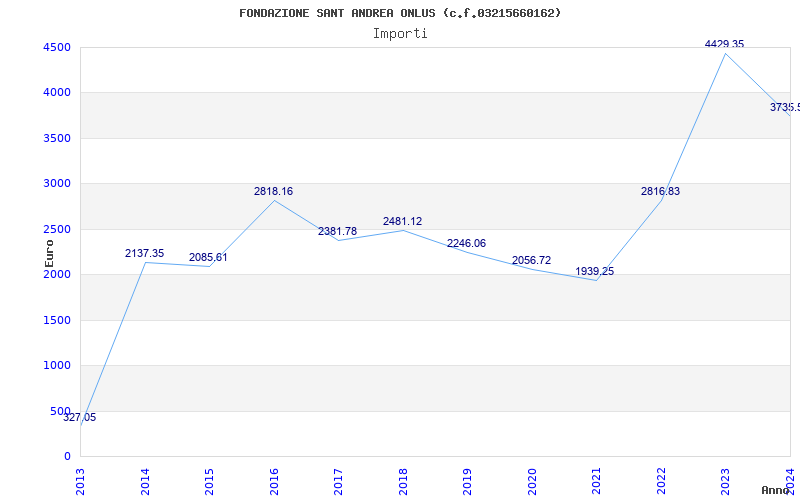Click x-axis year label 2015
Image resolution: width=800 pixels, height=500 pixels.
(x=209, y=482)
